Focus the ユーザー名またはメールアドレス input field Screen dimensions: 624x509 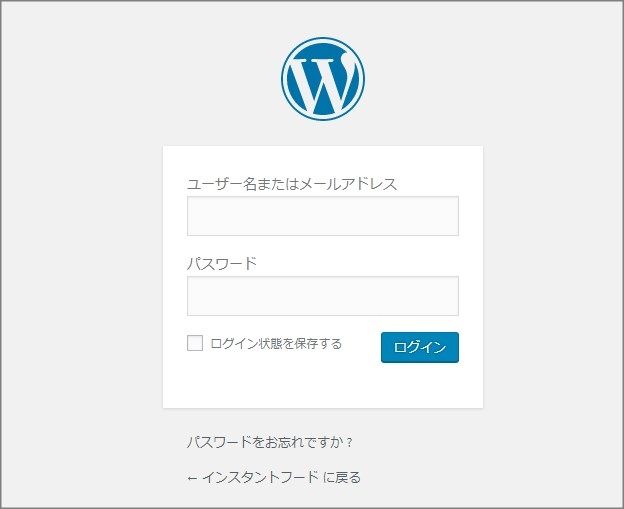(323, 216)
